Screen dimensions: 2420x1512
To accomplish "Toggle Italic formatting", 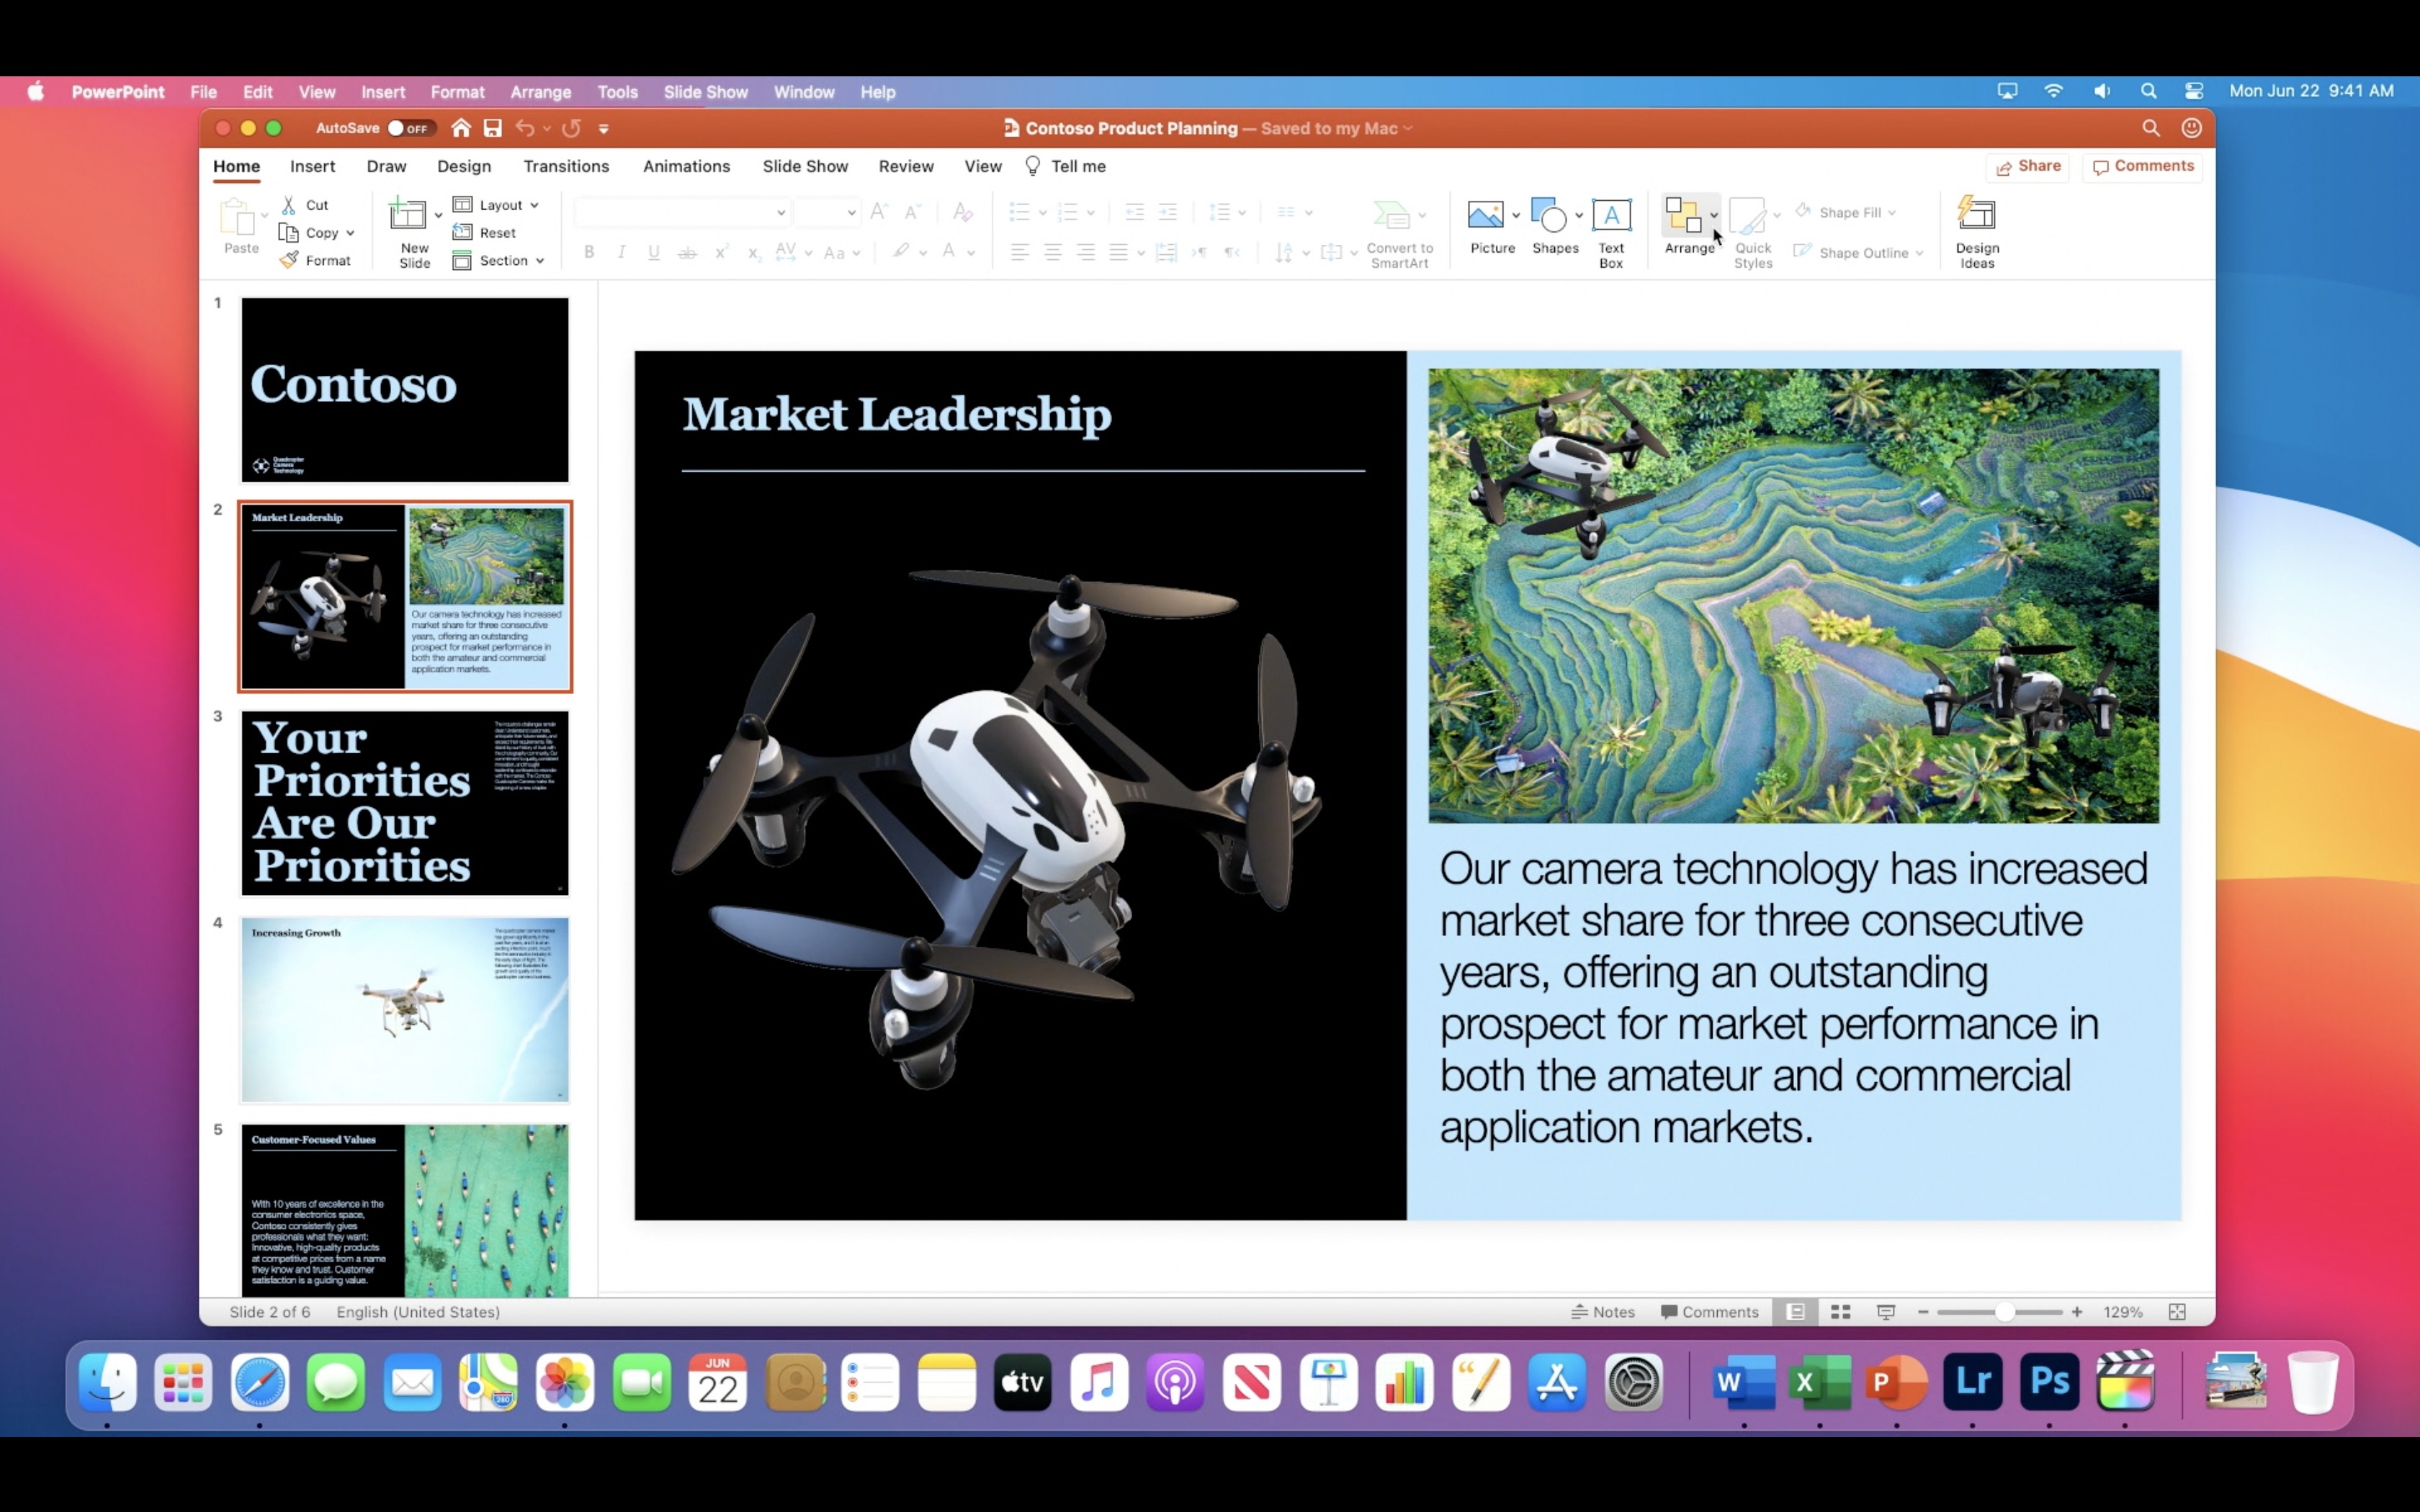I will (x=621, y=252).
